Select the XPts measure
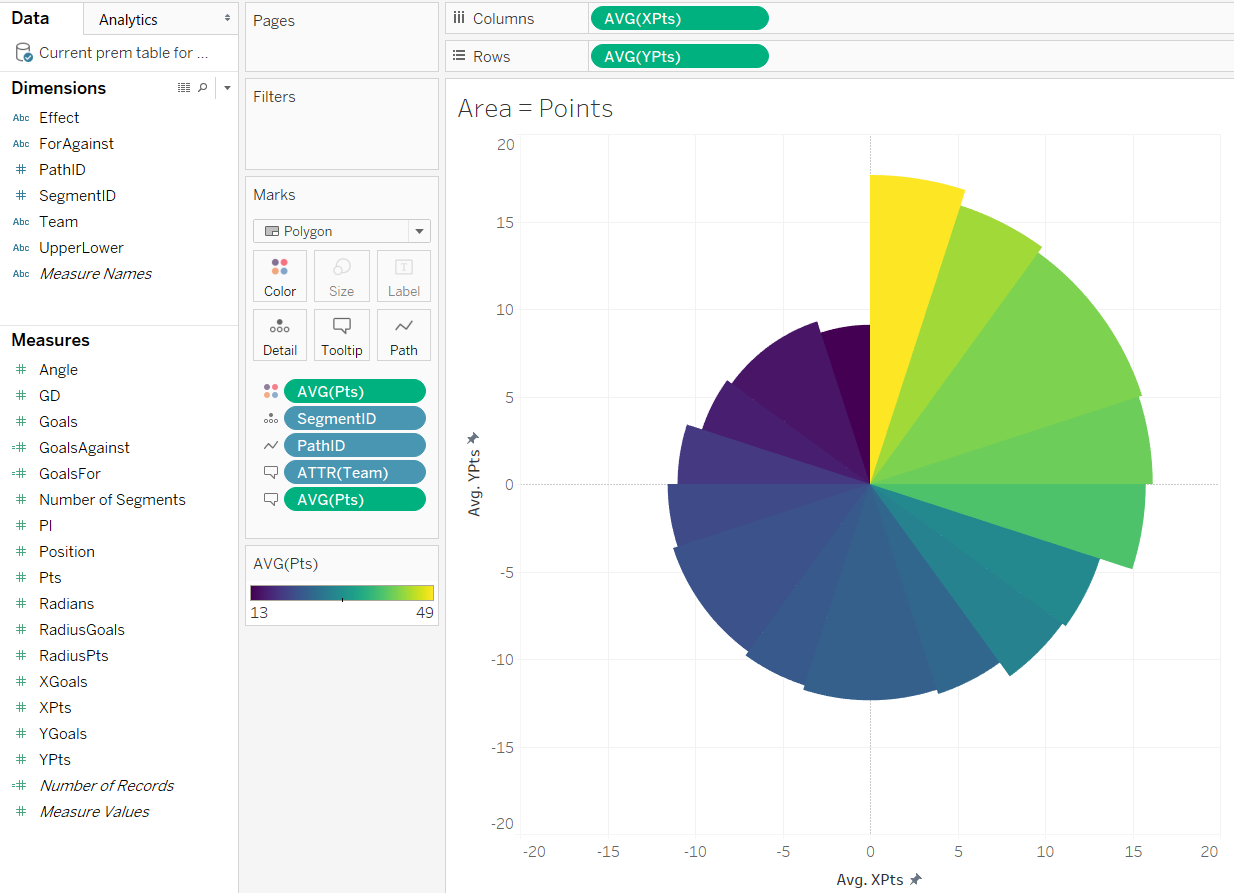 coord(55,707)
